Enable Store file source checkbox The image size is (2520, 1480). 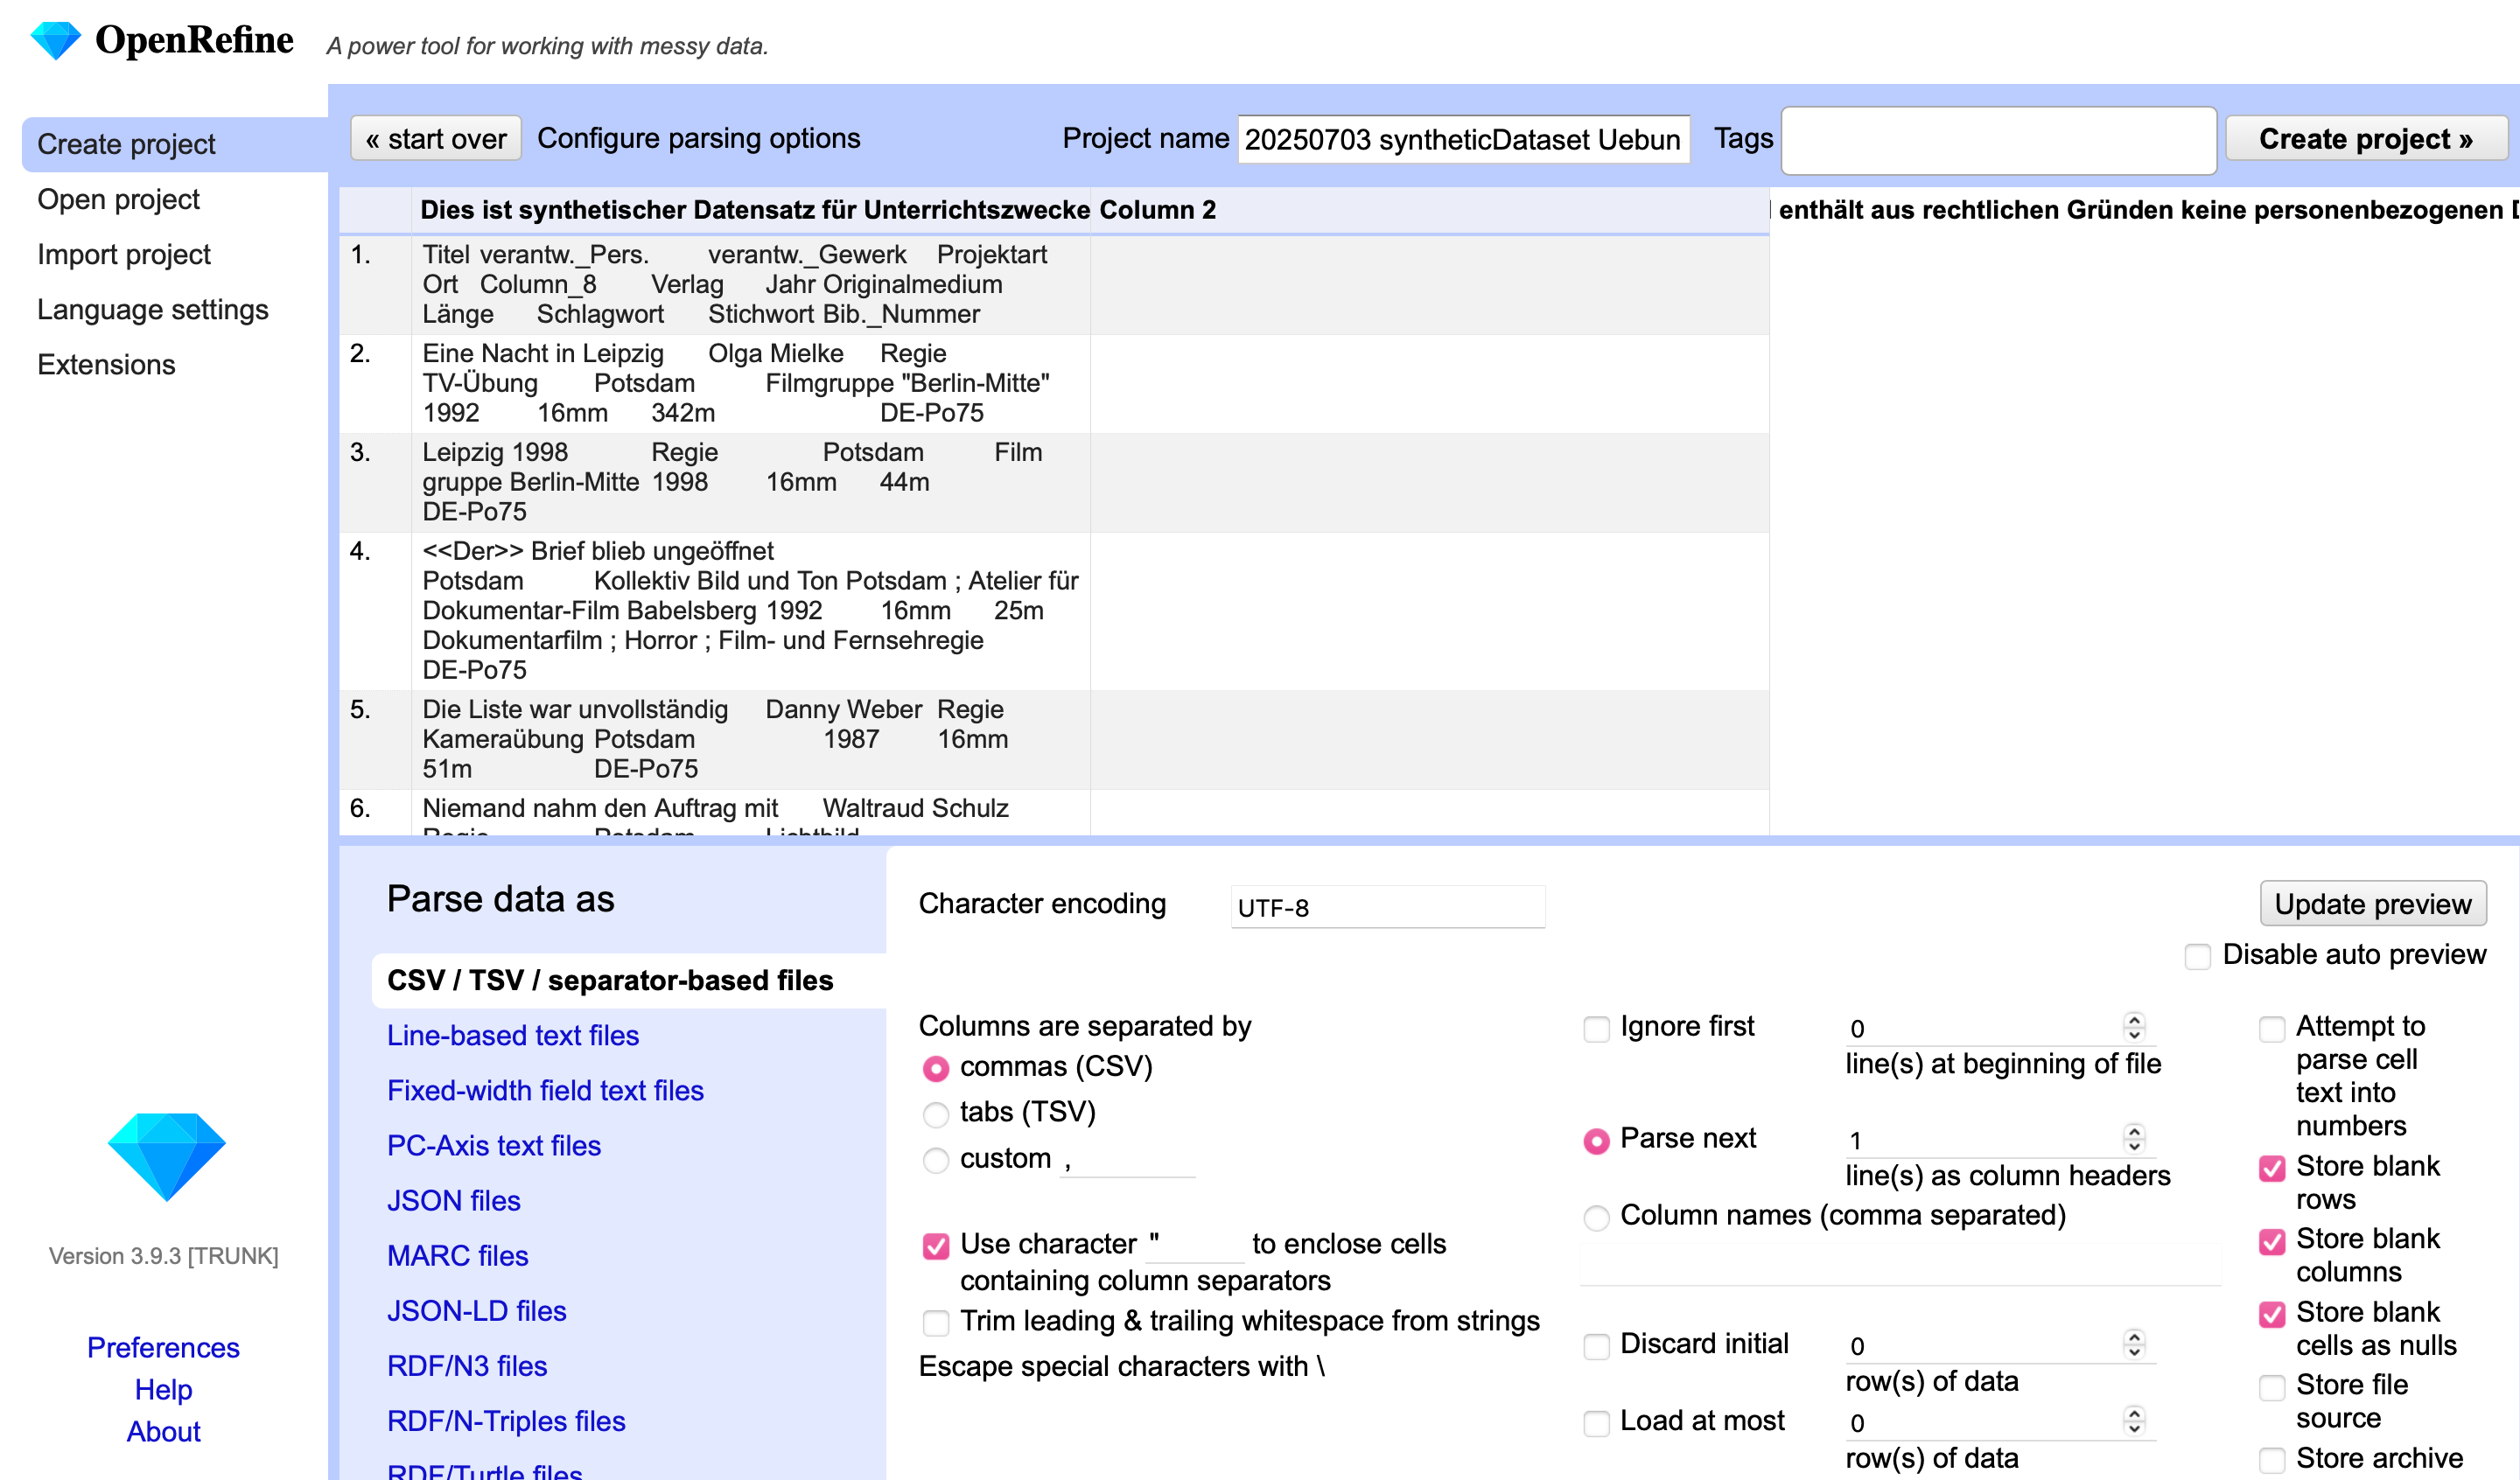point(2273,1388)
